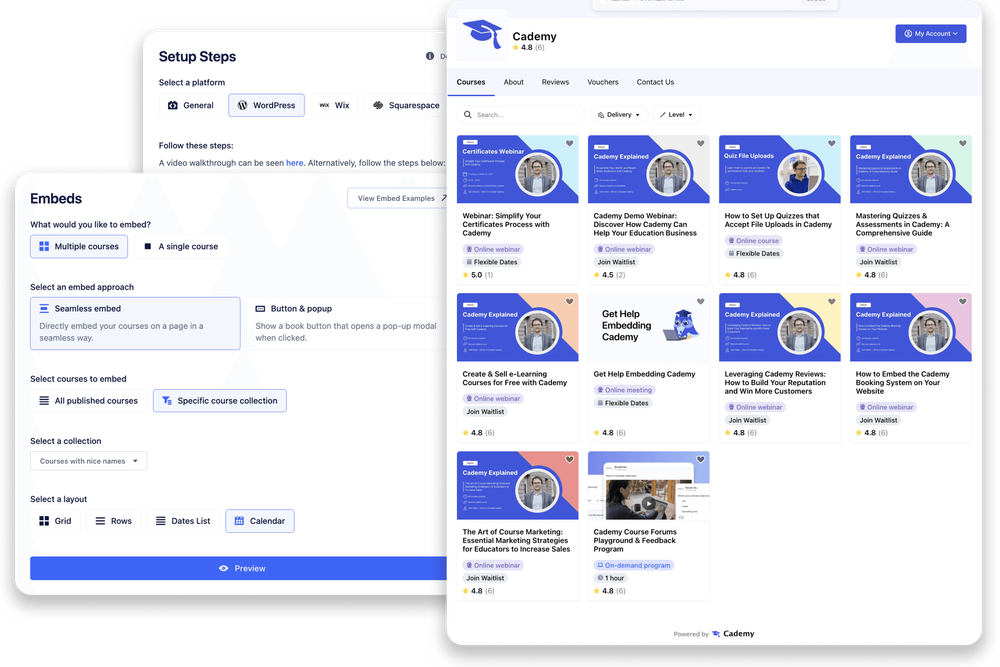Favorite the Certificates Webinar course with heart icon
This screenshot has height=667, width=1000.
click(x=569, y=144)
